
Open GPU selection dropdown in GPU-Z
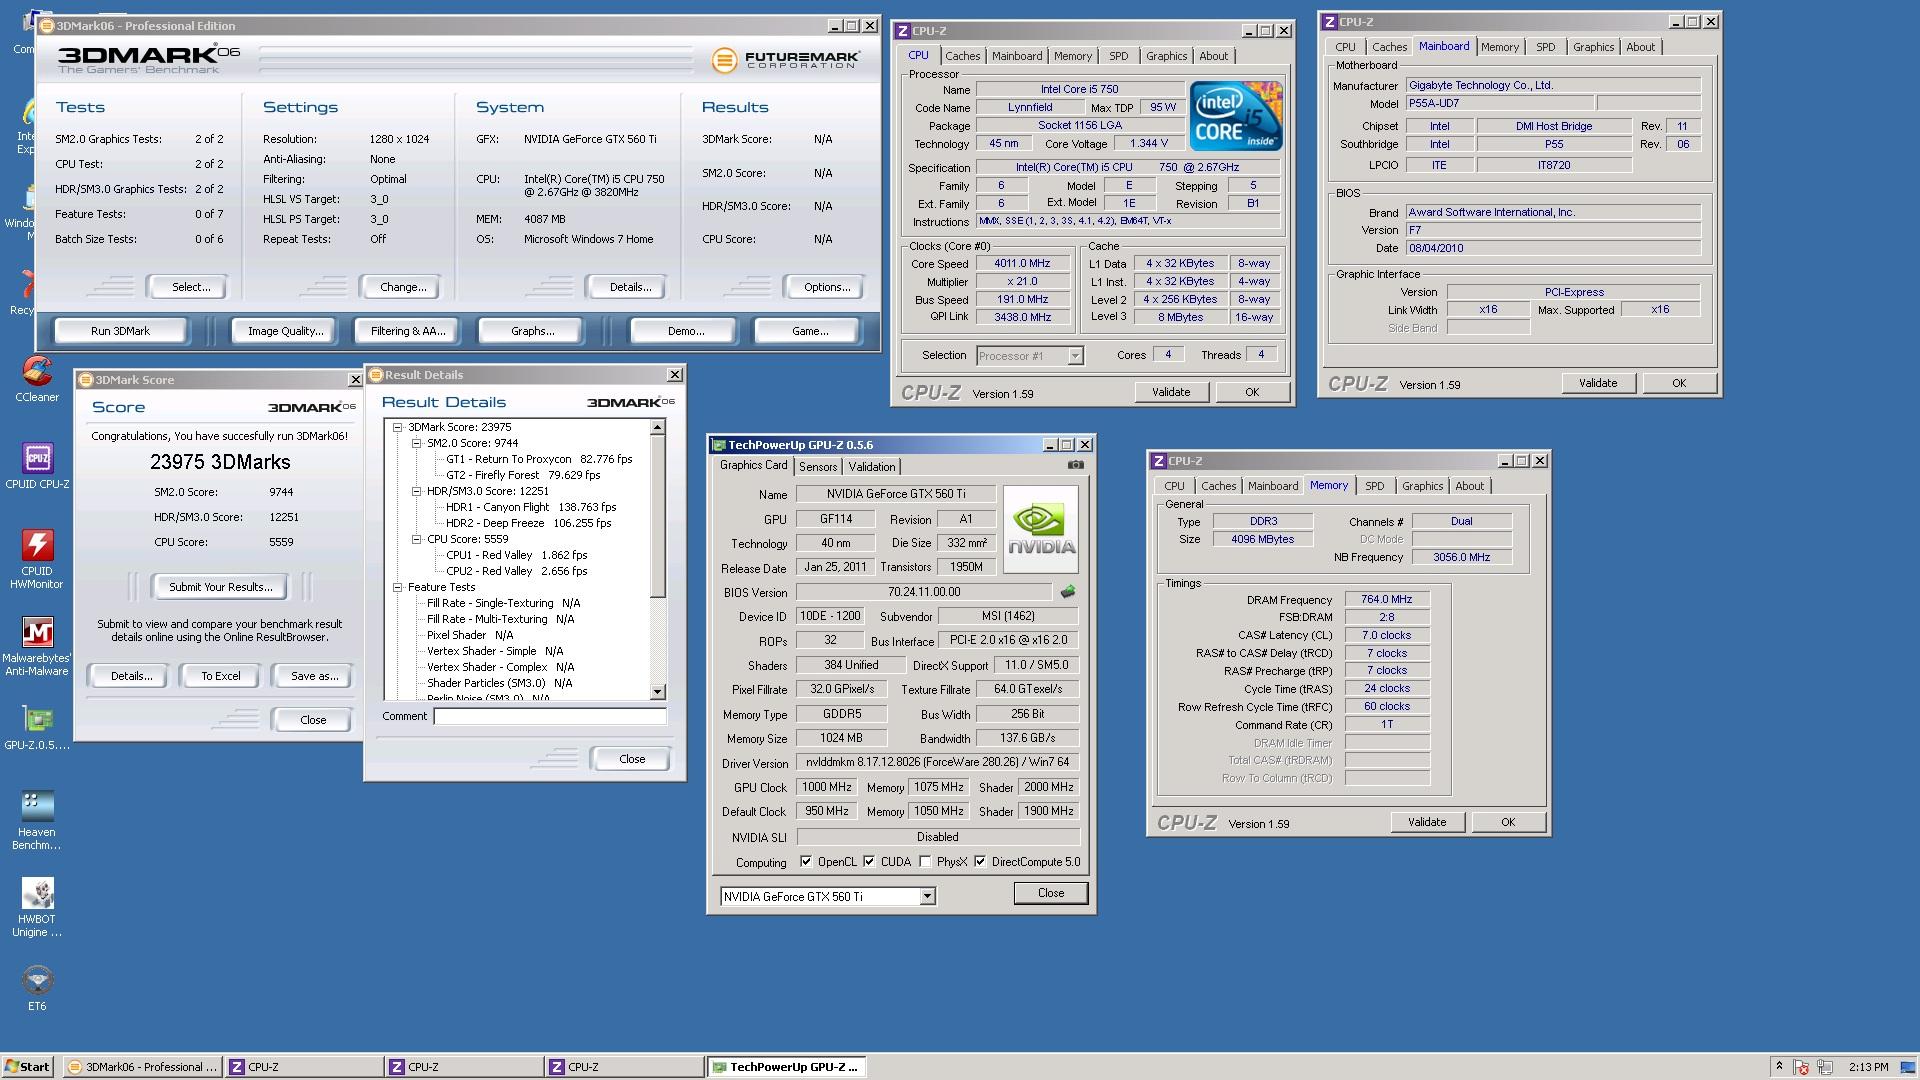point(927,897)
